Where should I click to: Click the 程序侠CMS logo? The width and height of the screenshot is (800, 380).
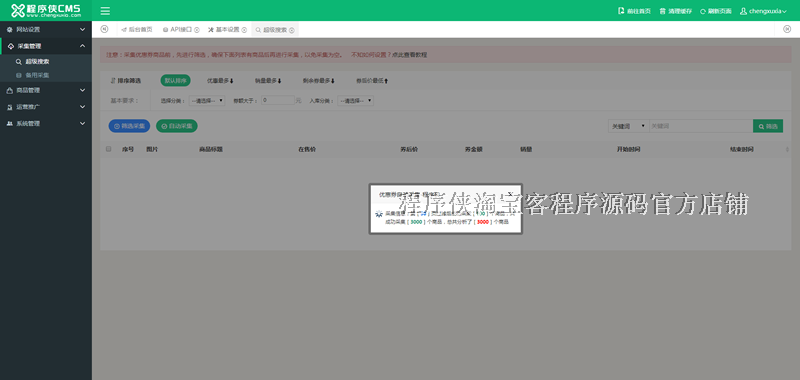[x=46, y=10]
